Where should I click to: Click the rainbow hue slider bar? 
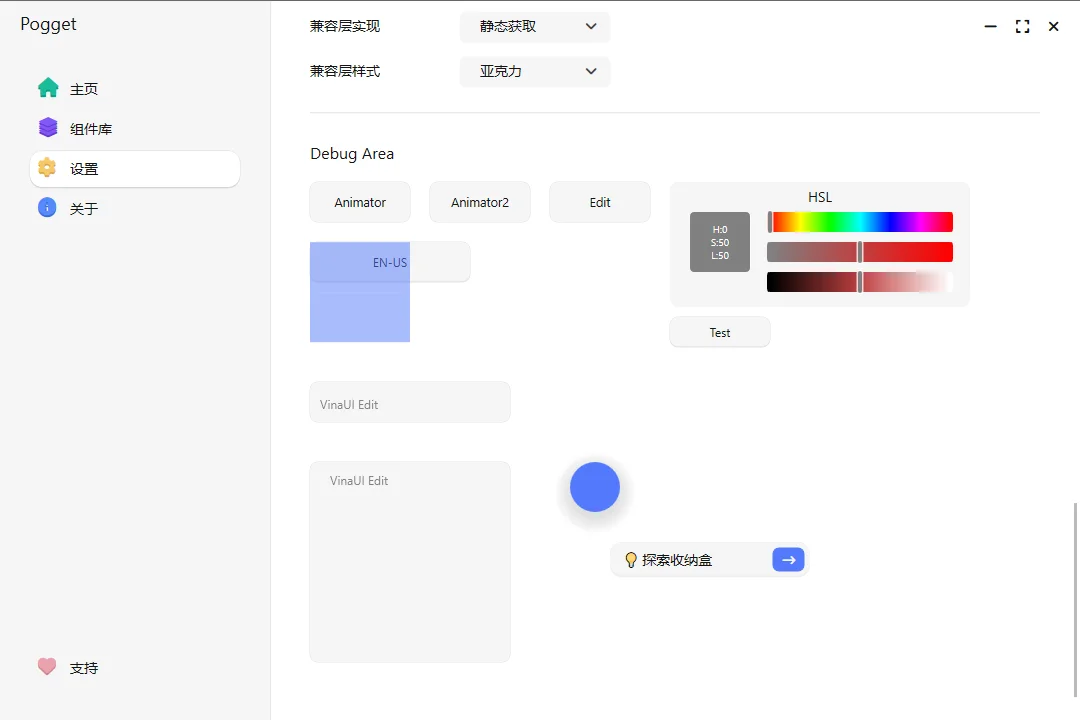[860, 222]
